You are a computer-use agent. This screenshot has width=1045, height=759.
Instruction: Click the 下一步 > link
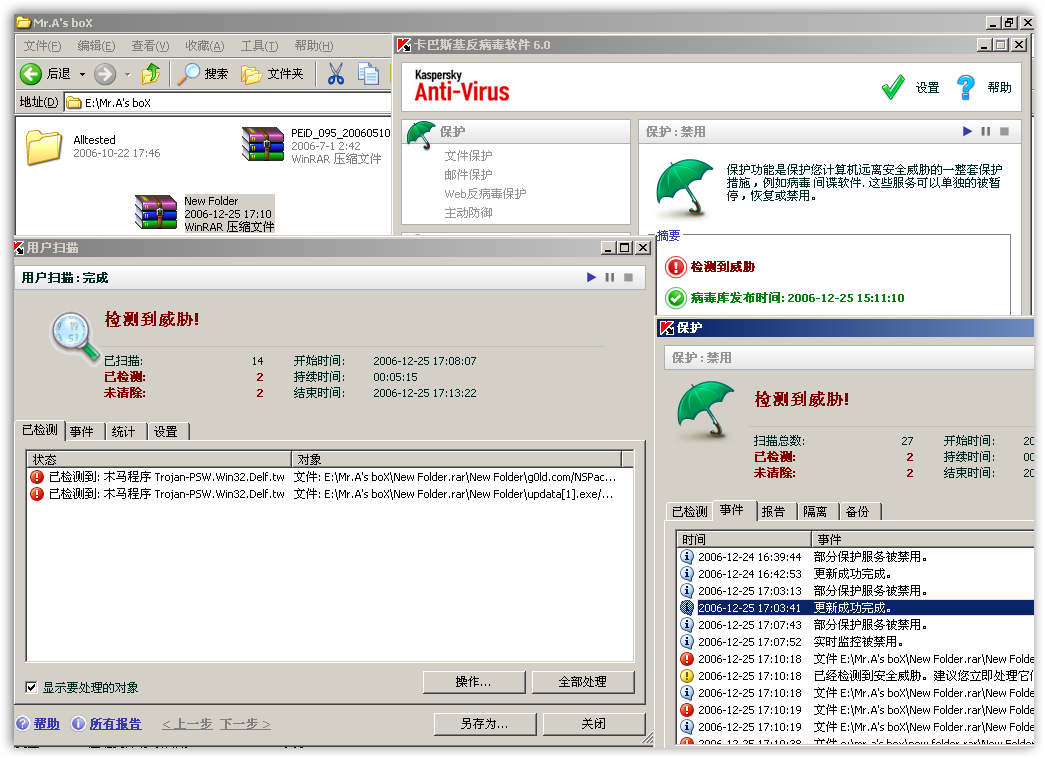[x=245, y=724]
